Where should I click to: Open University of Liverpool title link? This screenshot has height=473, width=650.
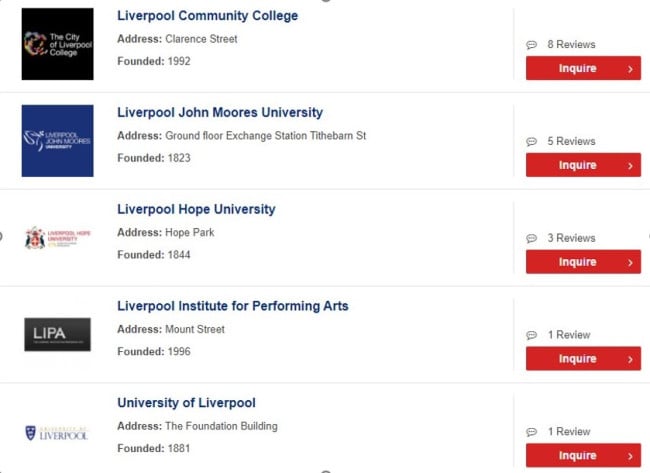tap(186, 403)
